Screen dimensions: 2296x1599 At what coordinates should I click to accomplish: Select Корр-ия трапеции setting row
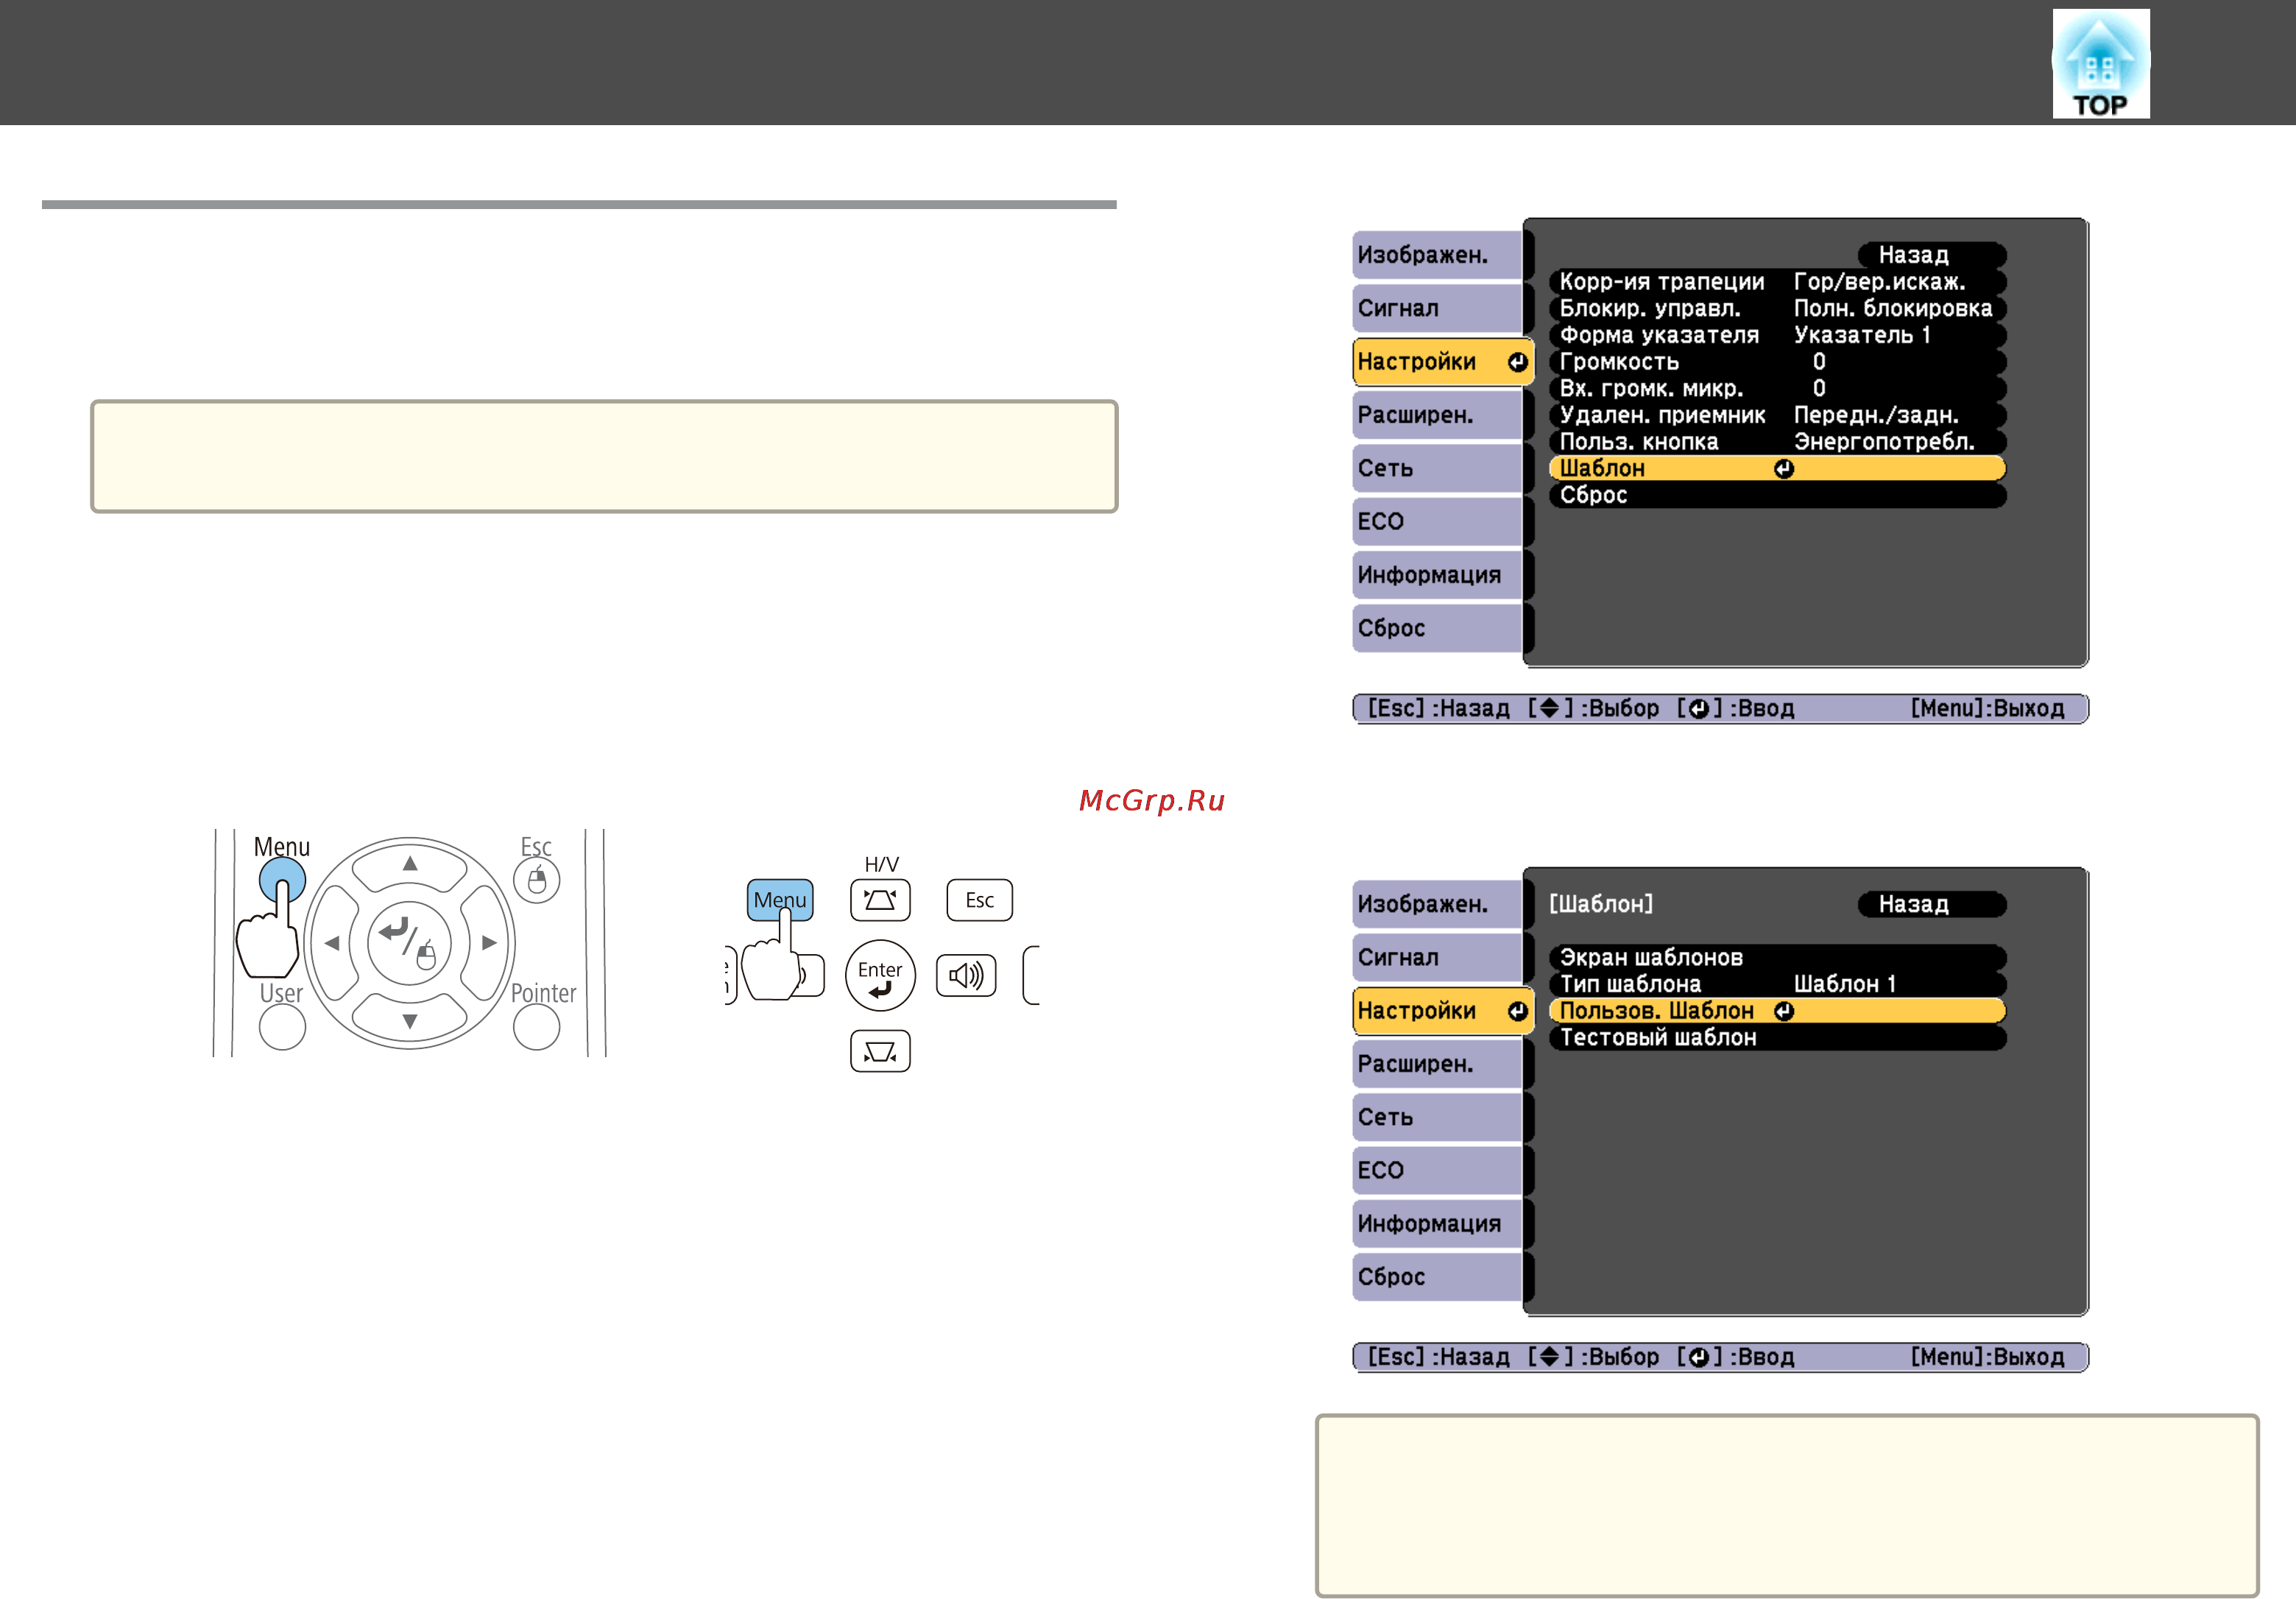[x=1777, y=282]
